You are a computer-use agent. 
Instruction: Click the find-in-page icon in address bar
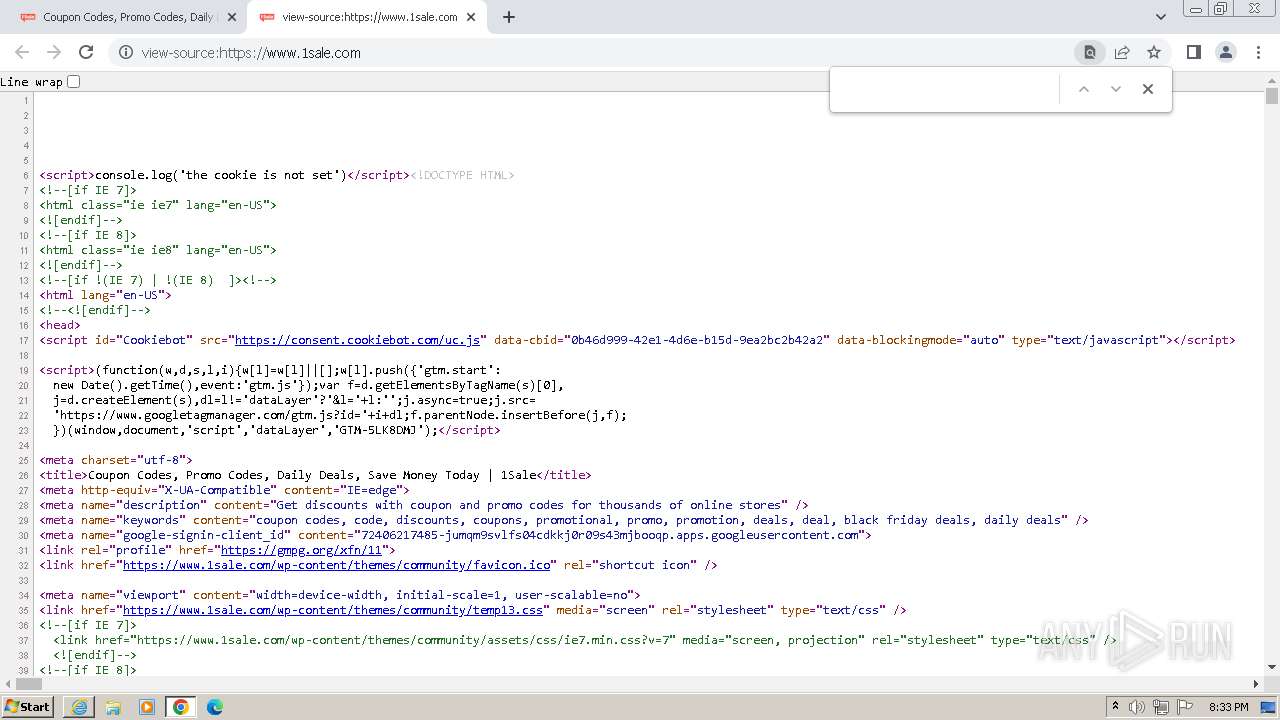1090,52
